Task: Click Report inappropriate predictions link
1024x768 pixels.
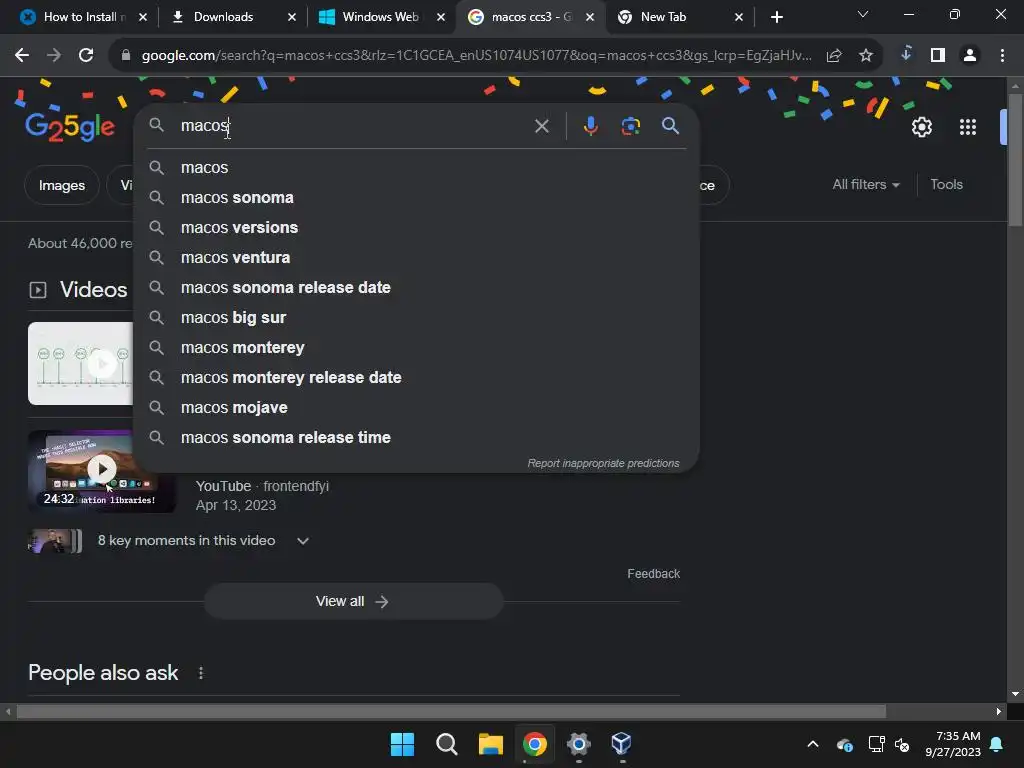Action: (x=603, y=463)
